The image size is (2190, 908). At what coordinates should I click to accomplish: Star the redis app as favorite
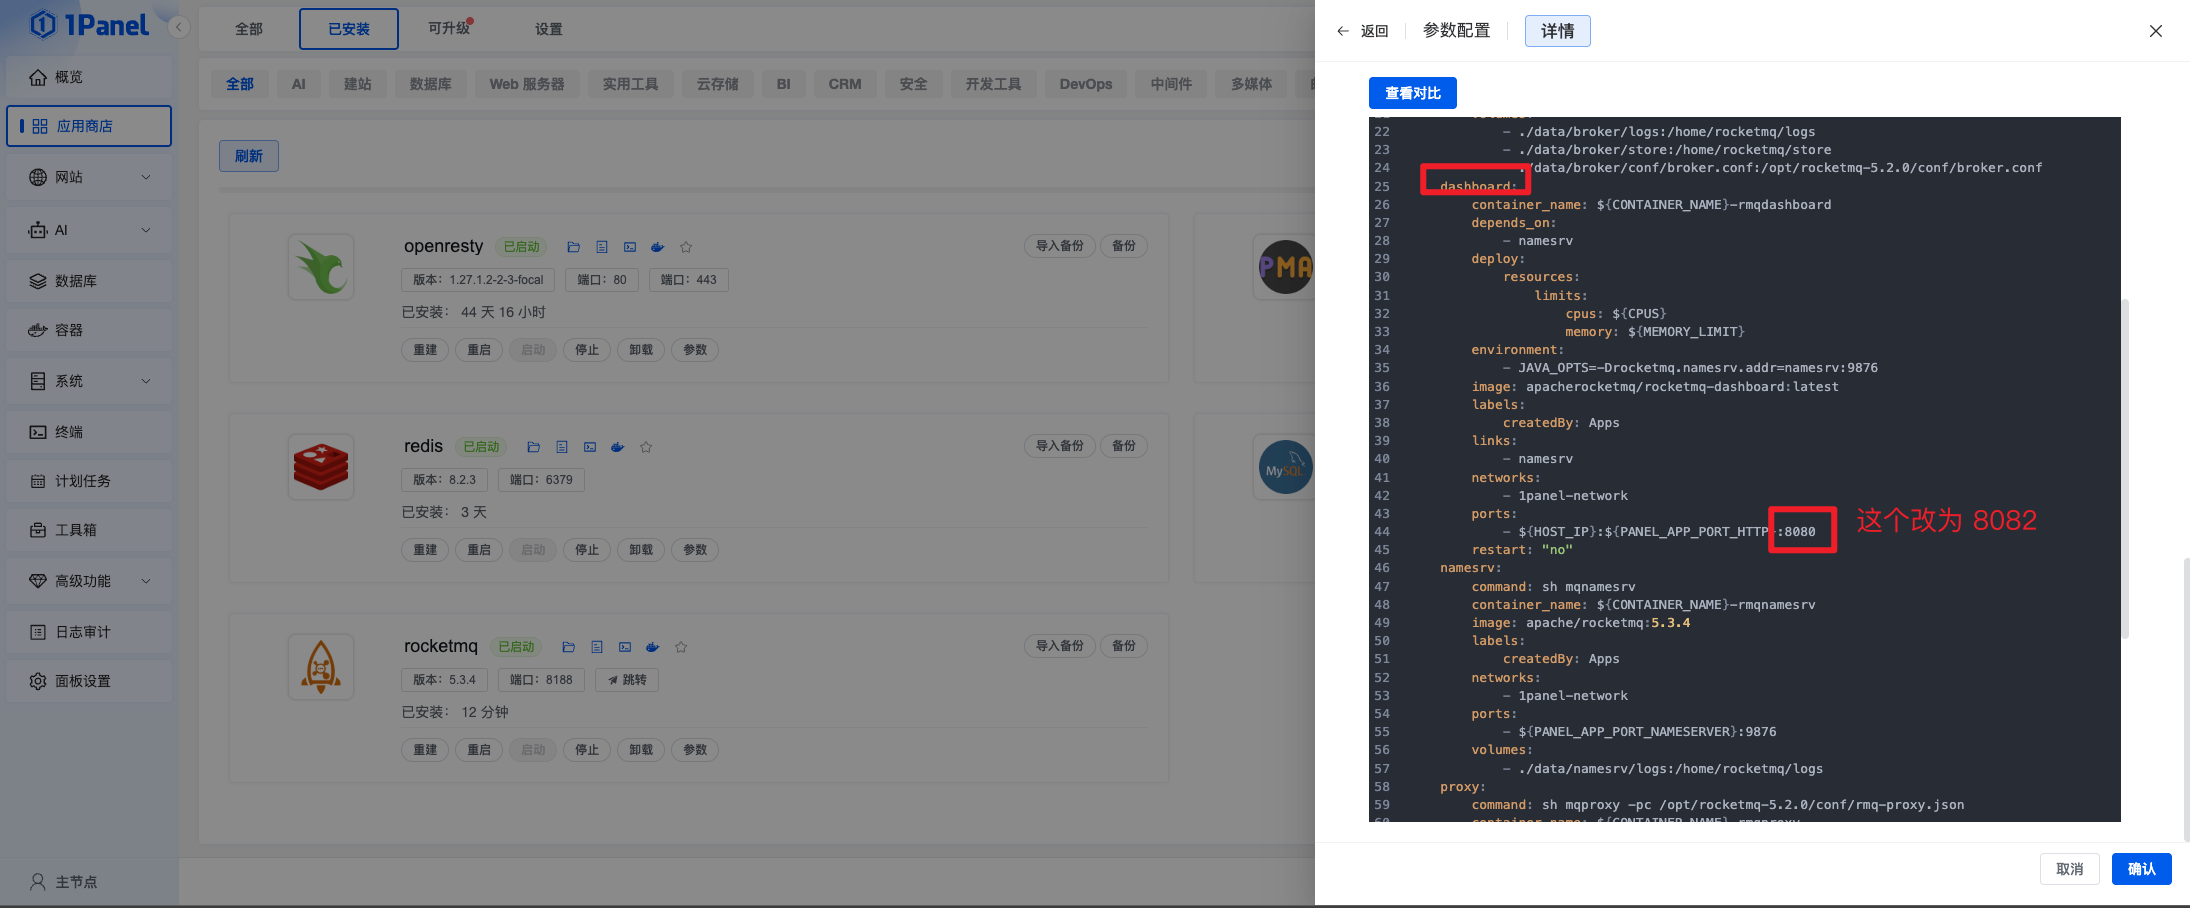(646, 447)
